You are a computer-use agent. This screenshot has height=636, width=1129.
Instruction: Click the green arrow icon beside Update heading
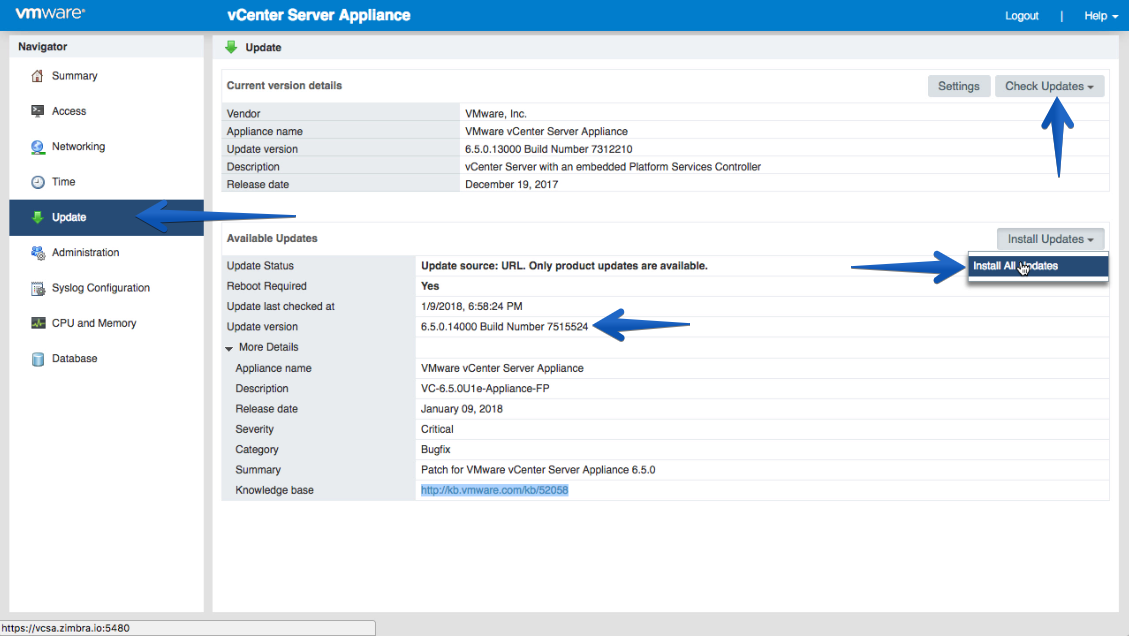(230, 47)
